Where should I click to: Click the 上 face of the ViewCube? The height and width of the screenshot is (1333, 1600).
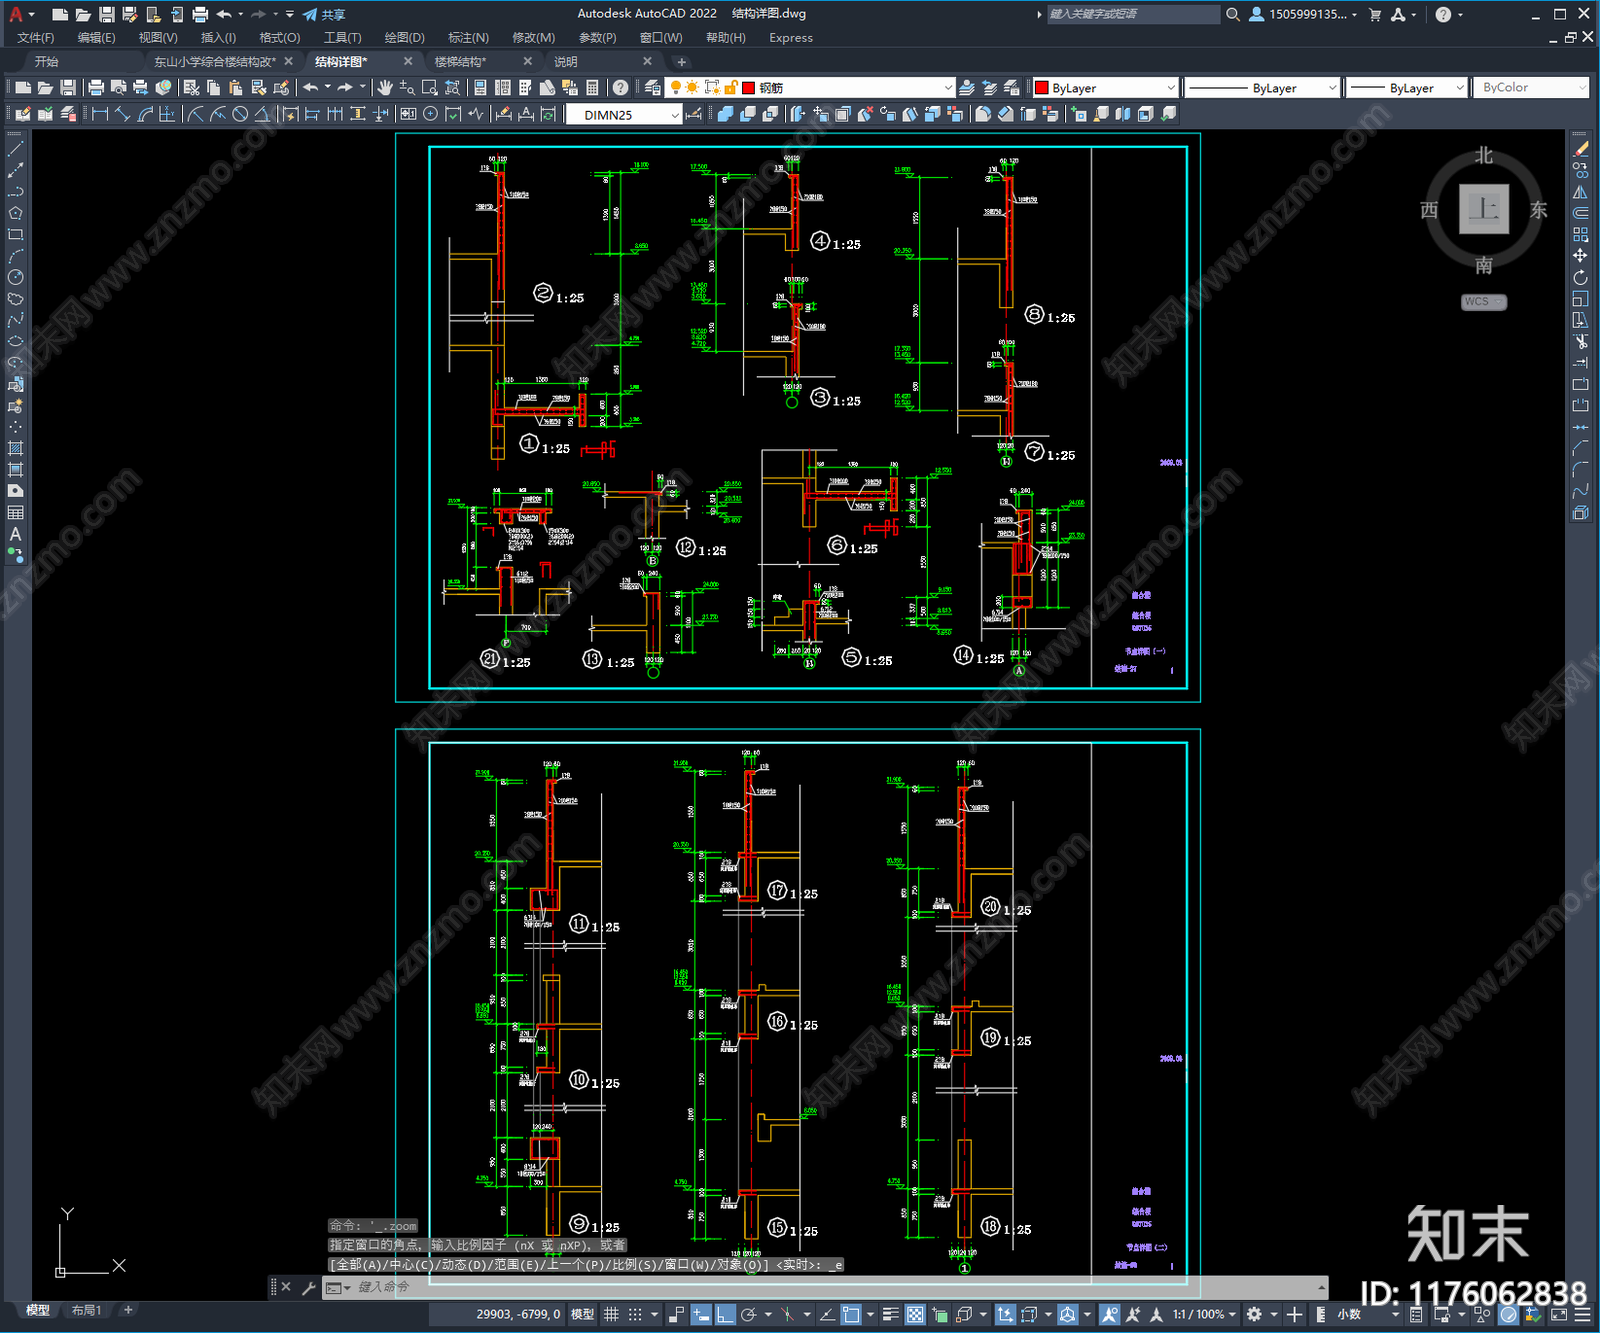(1483, 209)
